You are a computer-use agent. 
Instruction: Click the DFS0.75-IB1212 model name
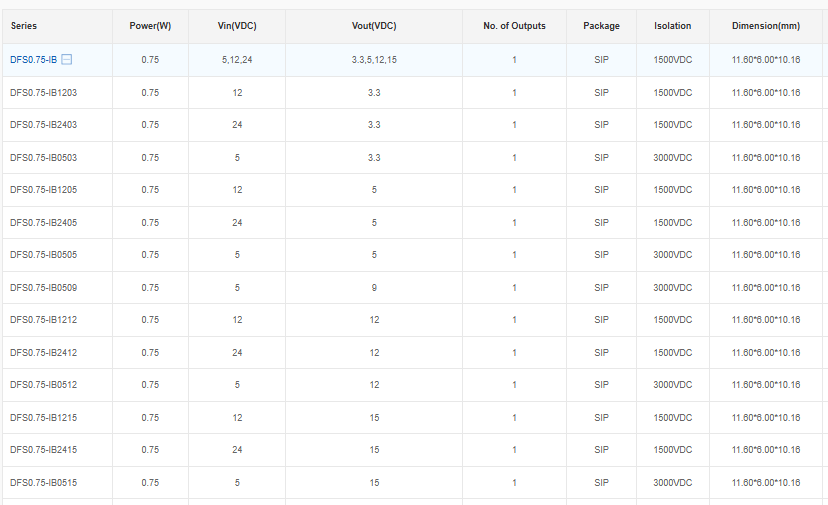(43, 320)
